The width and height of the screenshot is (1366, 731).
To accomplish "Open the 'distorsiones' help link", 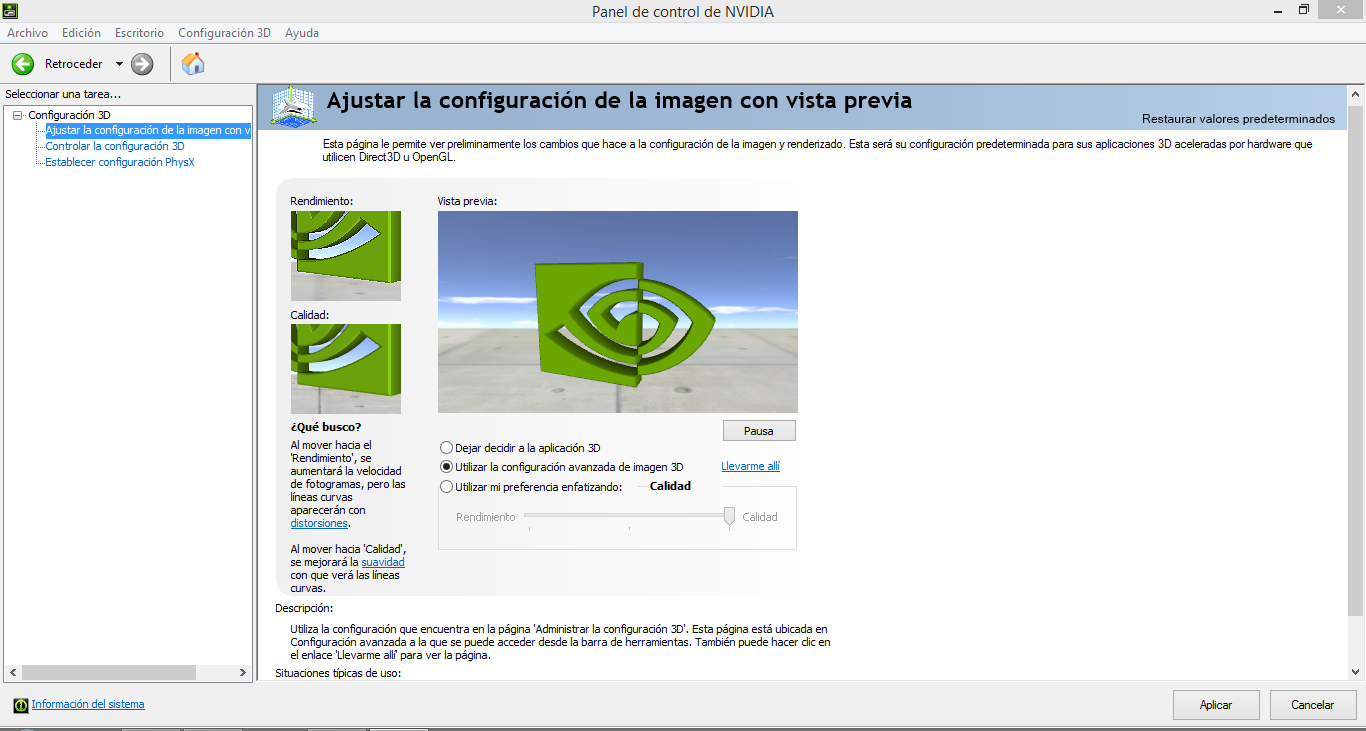I will pyautogui.click(x=319, y=523).
